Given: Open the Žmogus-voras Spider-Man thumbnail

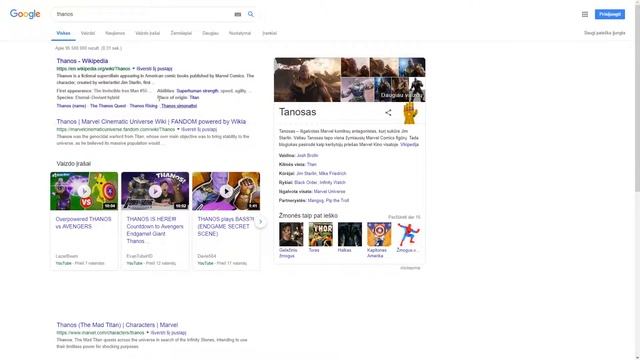Looking at the screenshot, I should coord(409,234).
